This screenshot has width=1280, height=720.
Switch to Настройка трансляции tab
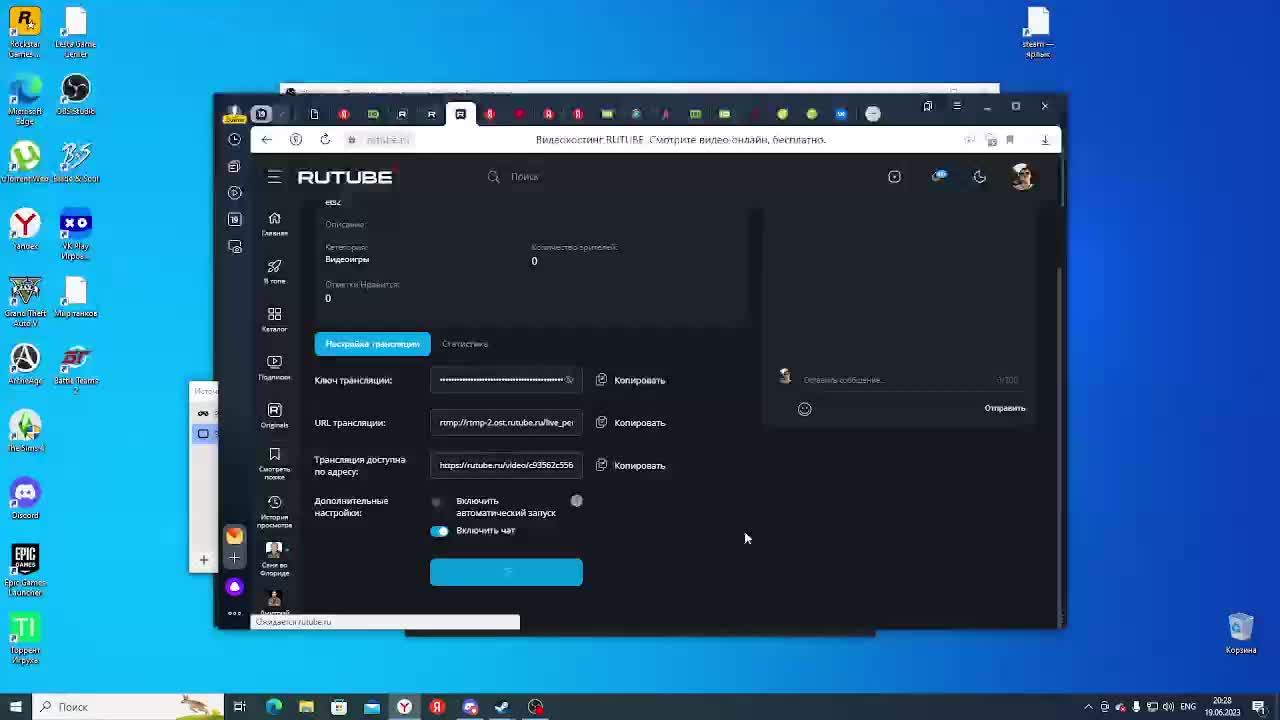click(372, 344)
